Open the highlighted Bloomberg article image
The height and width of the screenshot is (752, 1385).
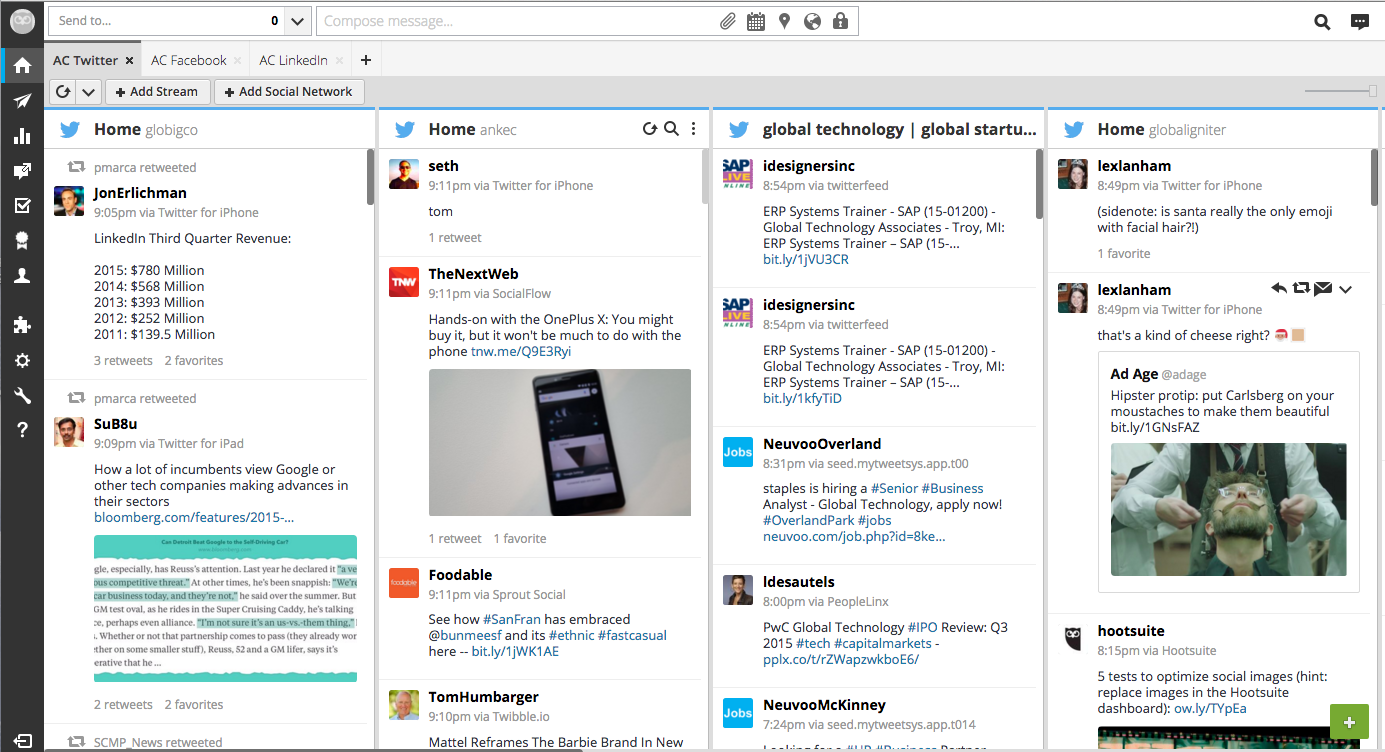click(225, 608)
